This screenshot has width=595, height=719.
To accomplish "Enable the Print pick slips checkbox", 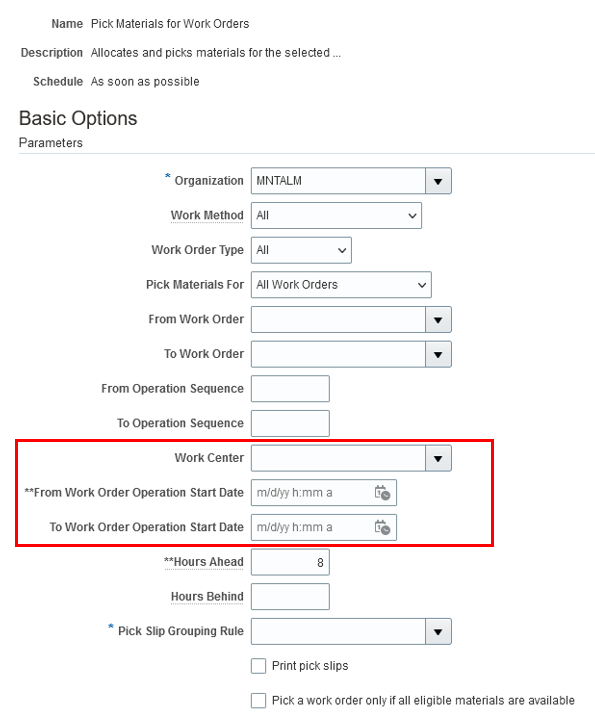I will click(x=259, y=666).
